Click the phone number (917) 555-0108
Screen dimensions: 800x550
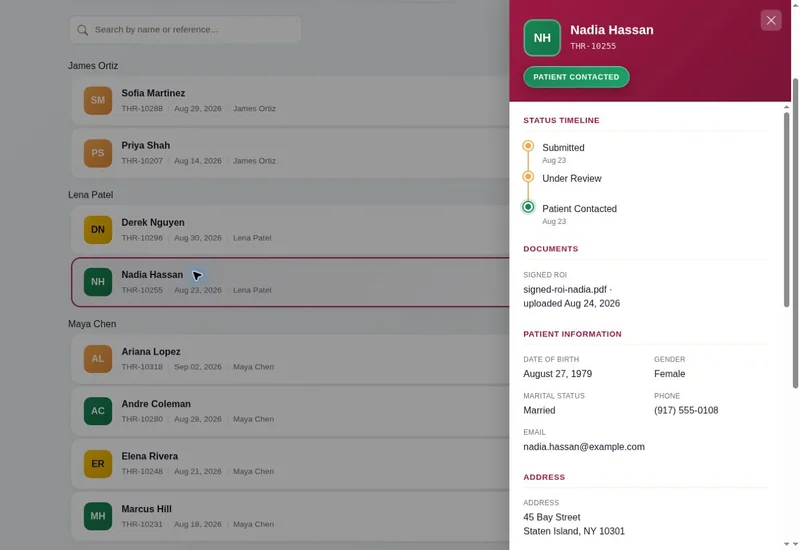tap(686, 410)
